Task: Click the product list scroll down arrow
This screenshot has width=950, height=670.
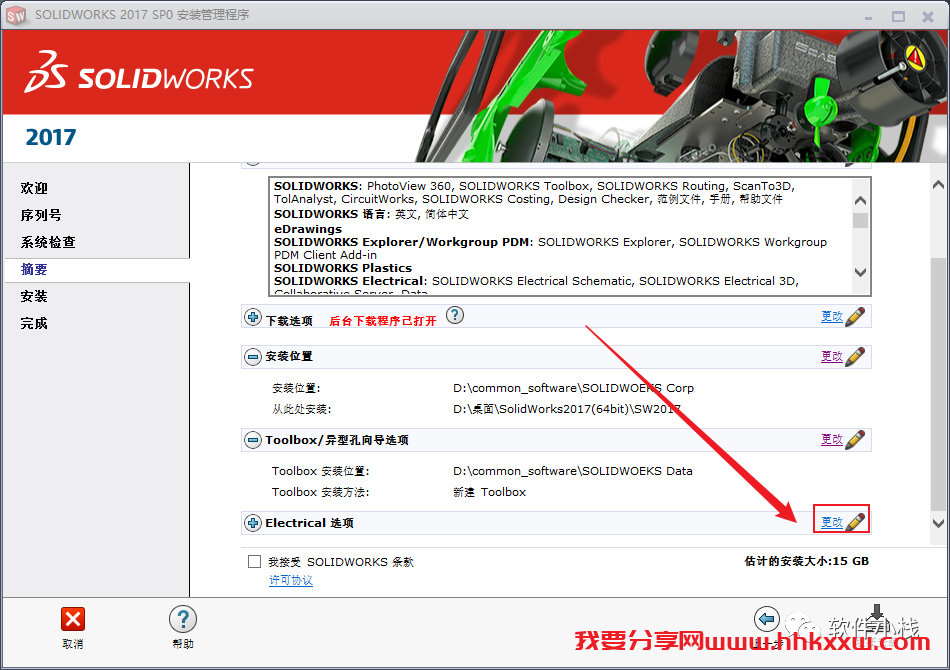Action: 860,273
